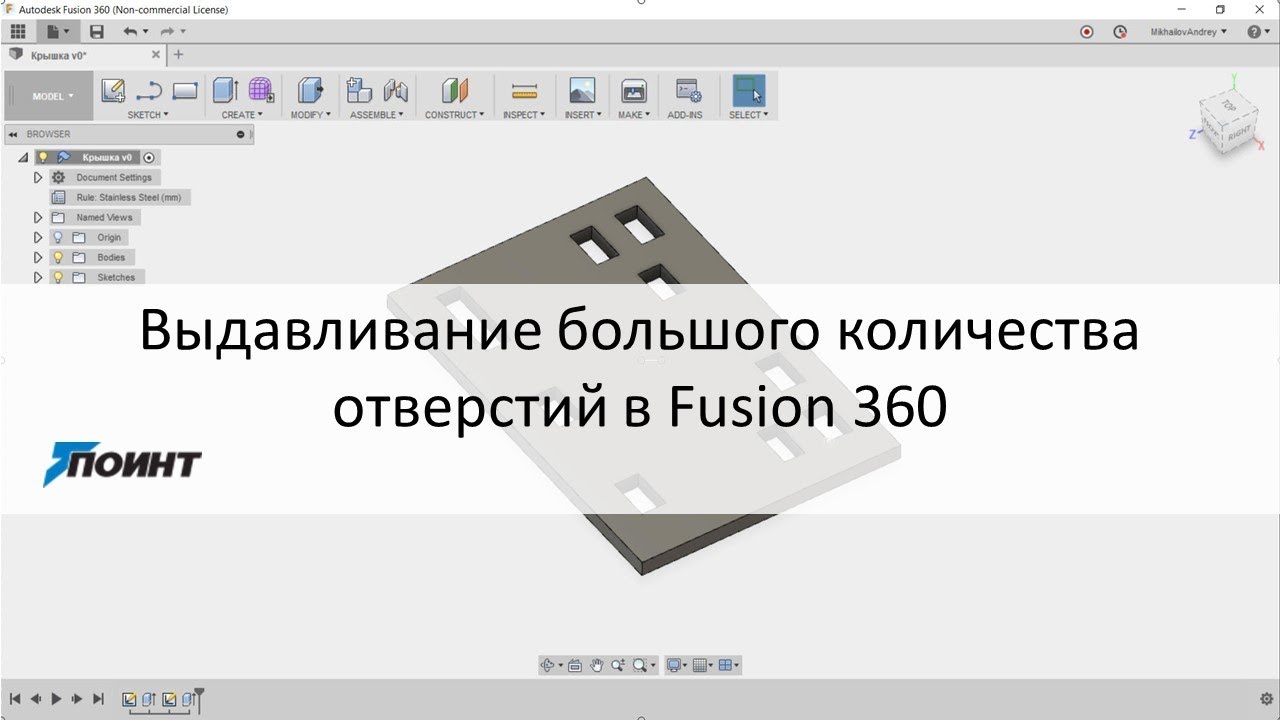The width and height of the screenshot is (1280, 720).
Task: Activate the Extrude tool in Create group
Action: (x=225, y=91)
